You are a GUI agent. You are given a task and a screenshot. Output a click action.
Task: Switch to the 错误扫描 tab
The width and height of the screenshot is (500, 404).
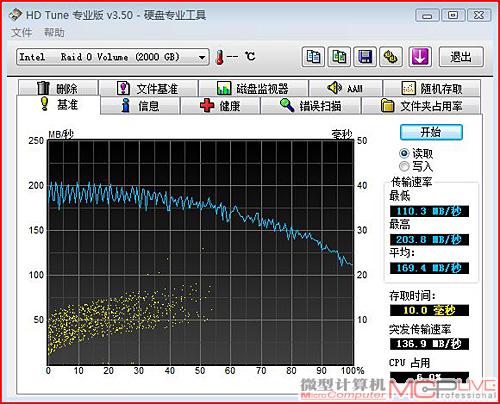[311, 106]
